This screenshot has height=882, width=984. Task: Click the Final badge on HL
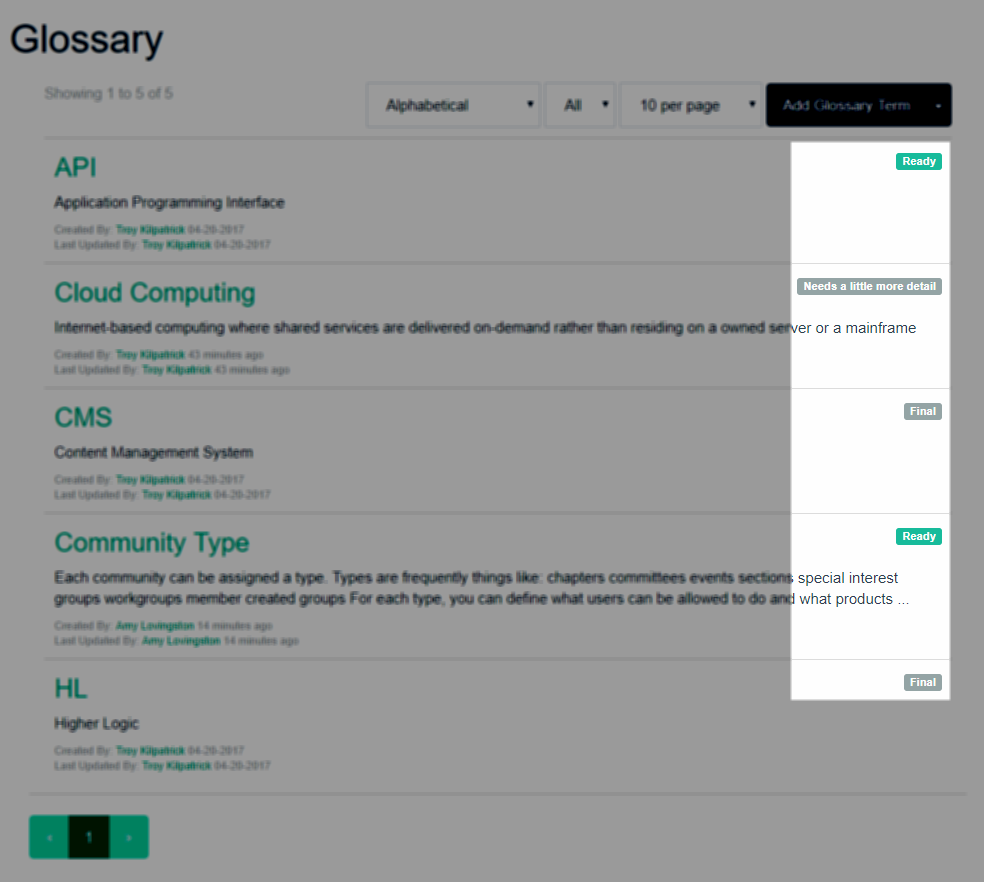(x=922, y=682)
